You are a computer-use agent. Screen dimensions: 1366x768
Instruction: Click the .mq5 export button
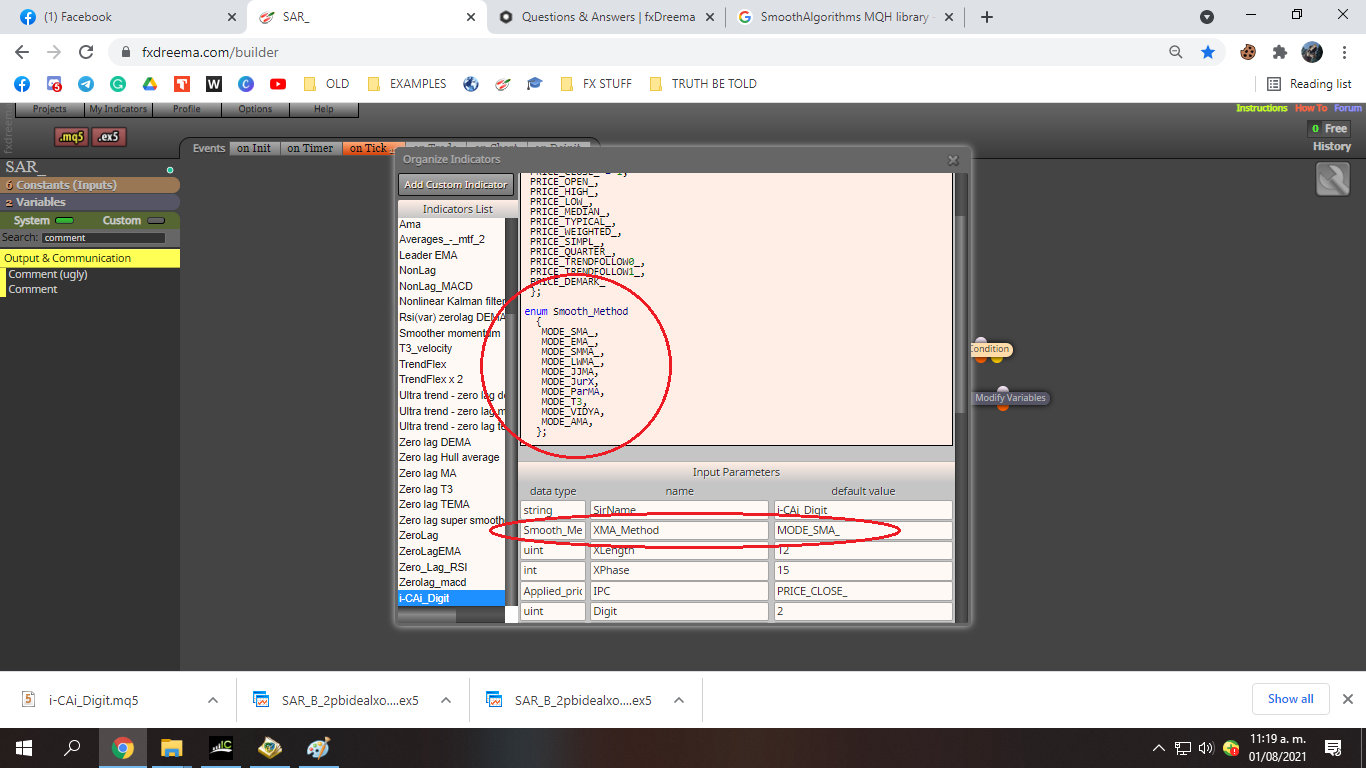pos(71,137)
